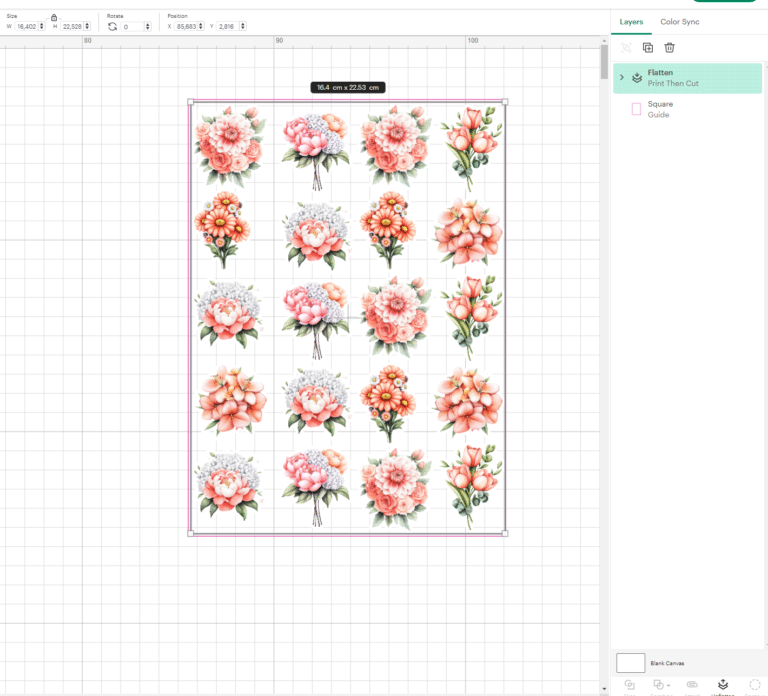Screen dimensions: 768x696
Task: Click the Width value stepper
Action: (42, 26)
